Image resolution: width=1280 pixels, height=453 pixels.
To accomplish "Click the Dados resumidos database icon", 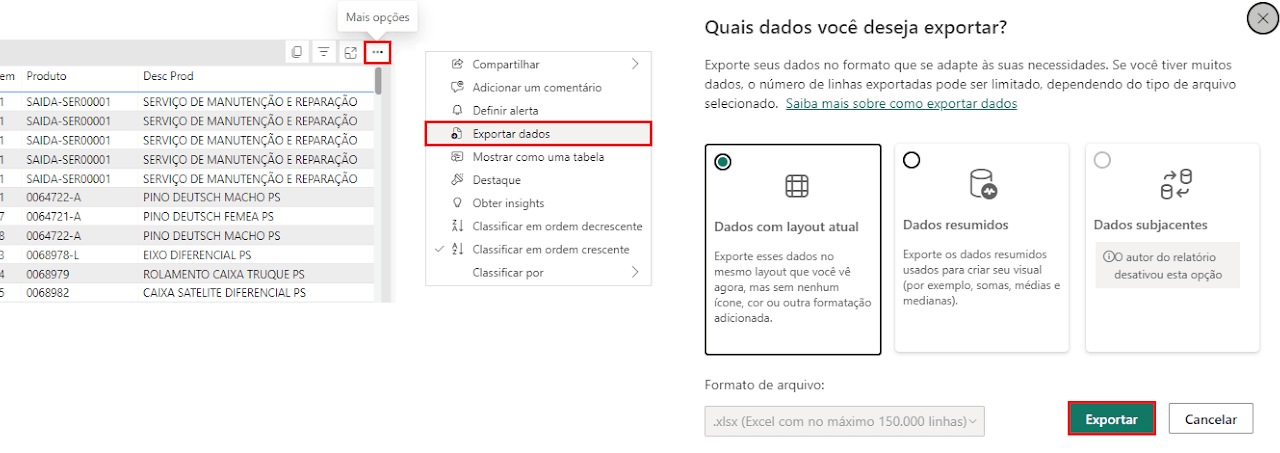I will point(983,184).
